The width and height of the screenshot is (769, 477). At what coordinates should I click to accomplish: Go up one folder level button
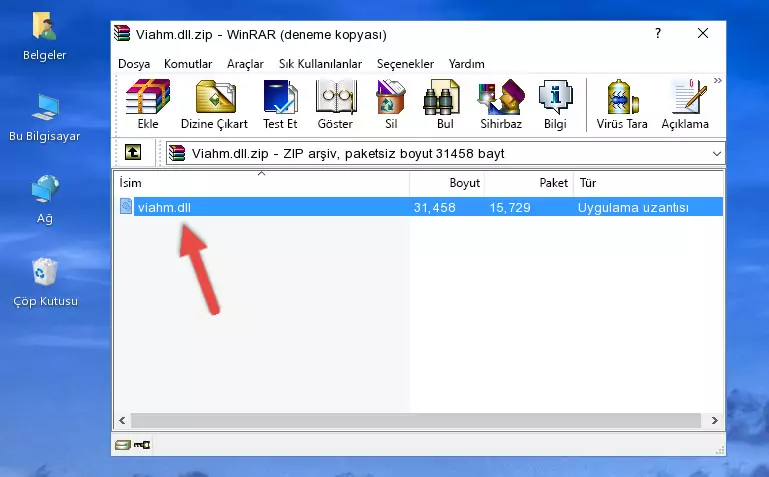[133, 152]
